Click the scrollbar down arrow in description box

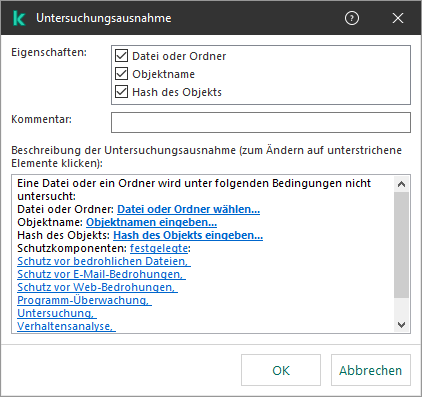pyautogui.click(x=401, y=324)
